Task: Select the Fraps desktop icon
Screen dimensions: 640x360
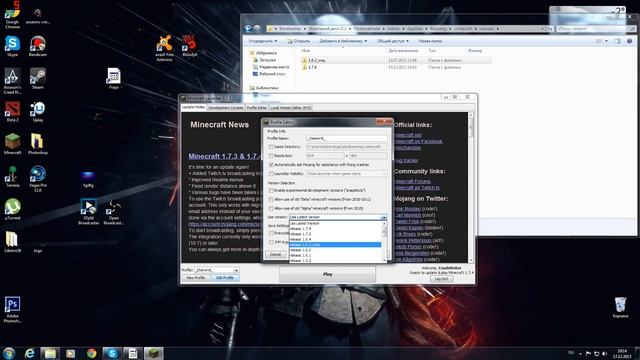Action: tap(113, 78)
